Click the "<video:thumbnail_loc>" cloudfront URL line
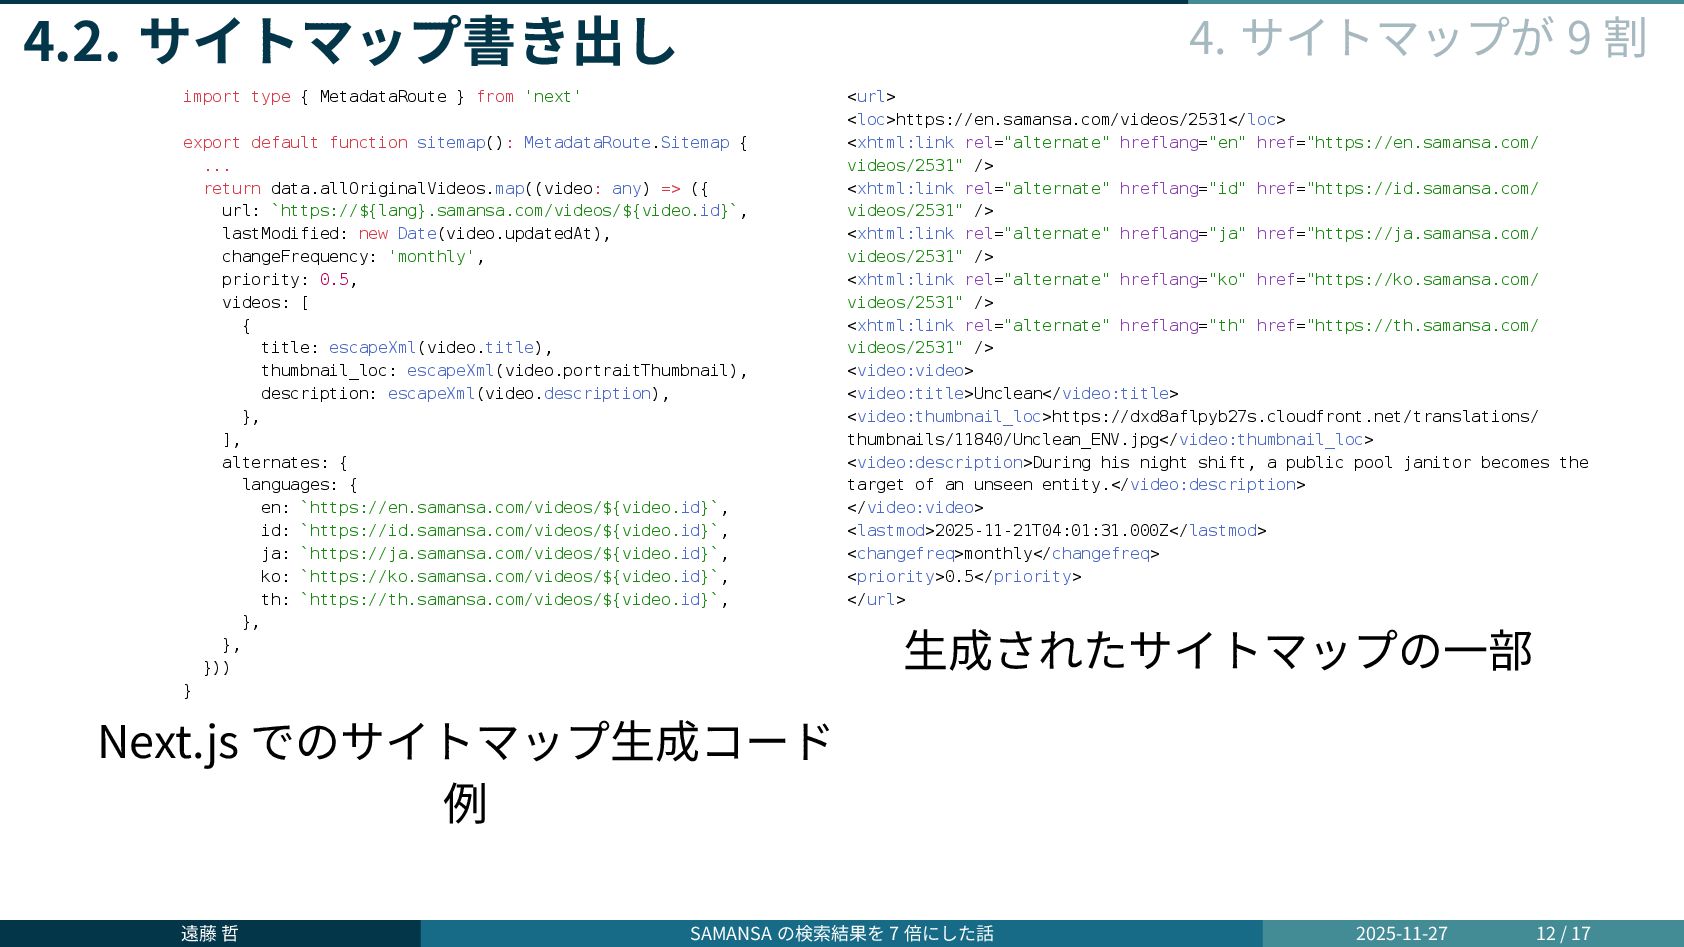1684x947 pixels. pyautogui.click(x=1193, y=427)
